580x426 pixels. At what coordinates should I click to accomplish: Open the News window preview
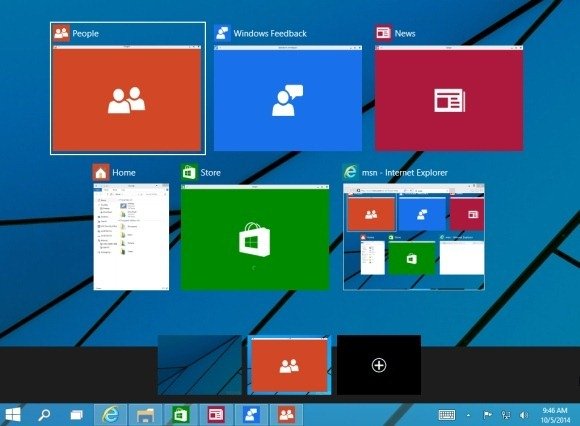click(449, 98)
